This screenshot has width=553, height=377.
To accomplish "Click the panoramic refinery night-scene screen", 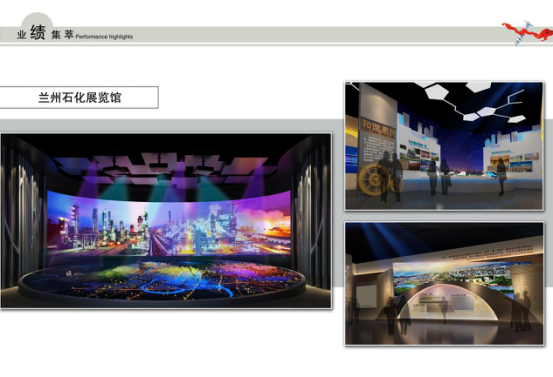I will coord(169,223).
